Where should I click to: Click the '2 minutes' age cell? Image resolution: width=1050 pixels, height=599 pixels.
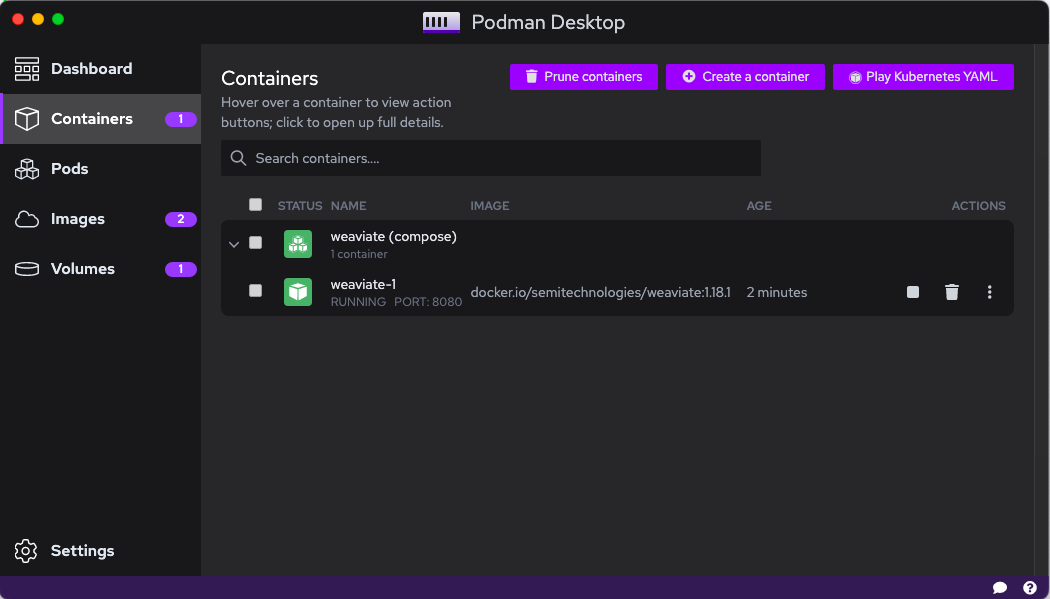[x=777, y=292]
